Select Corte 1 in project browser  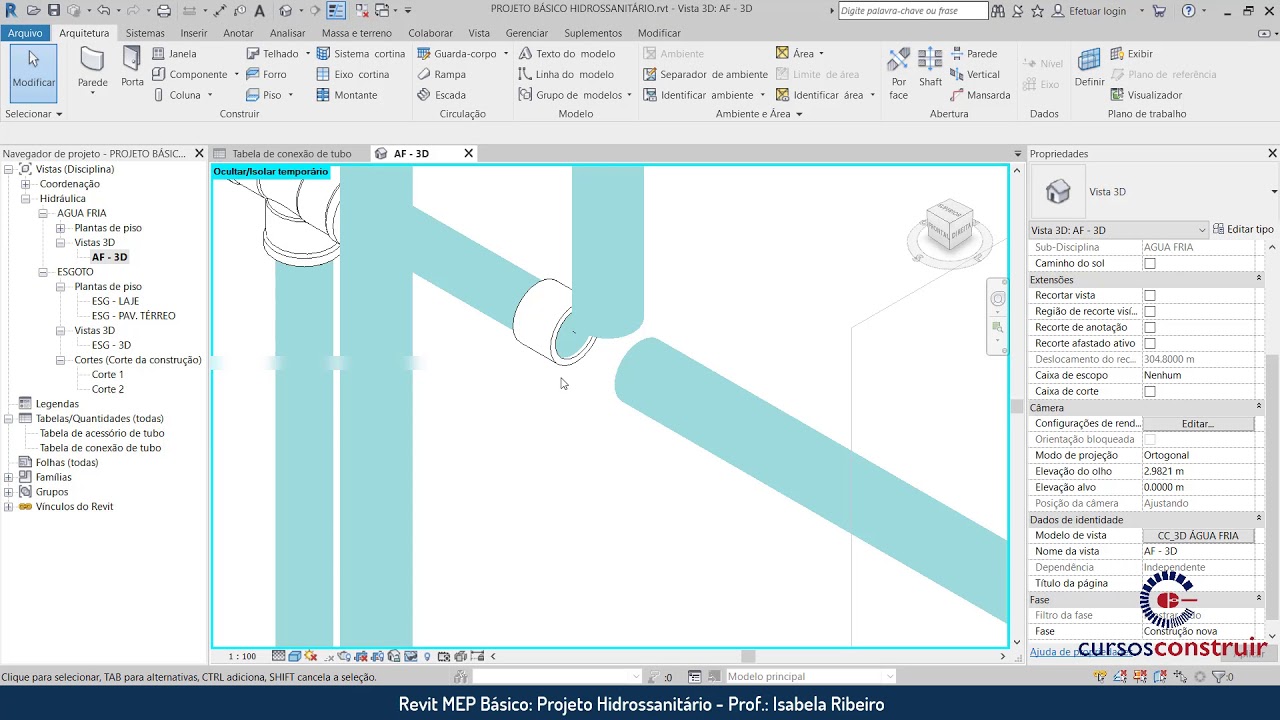[x=108, y=375]
